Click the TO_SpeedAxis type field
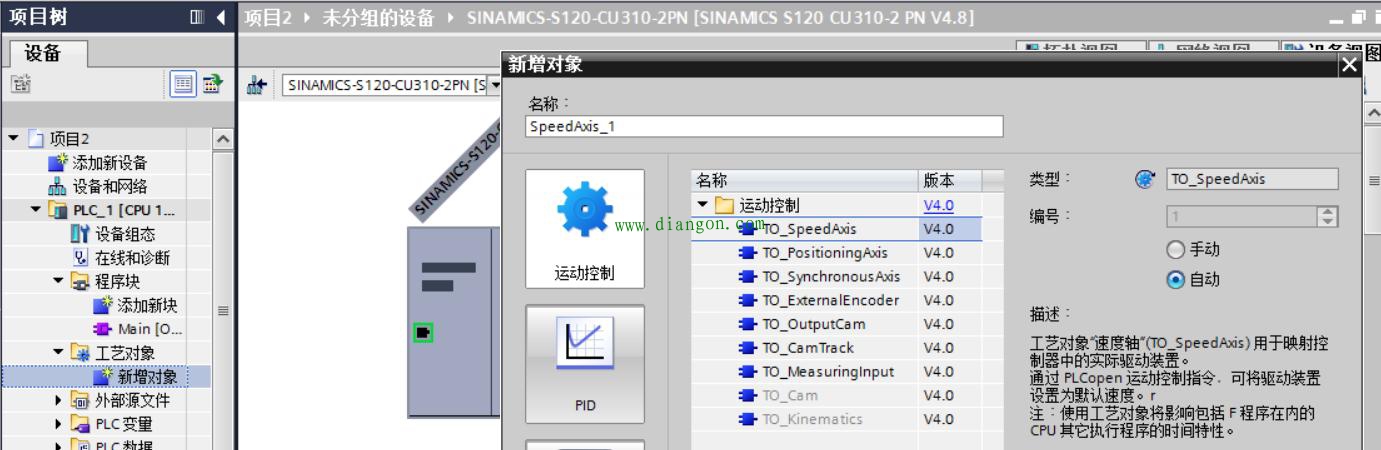This screenshot has width=1381, height=450. pos(1252,179)
